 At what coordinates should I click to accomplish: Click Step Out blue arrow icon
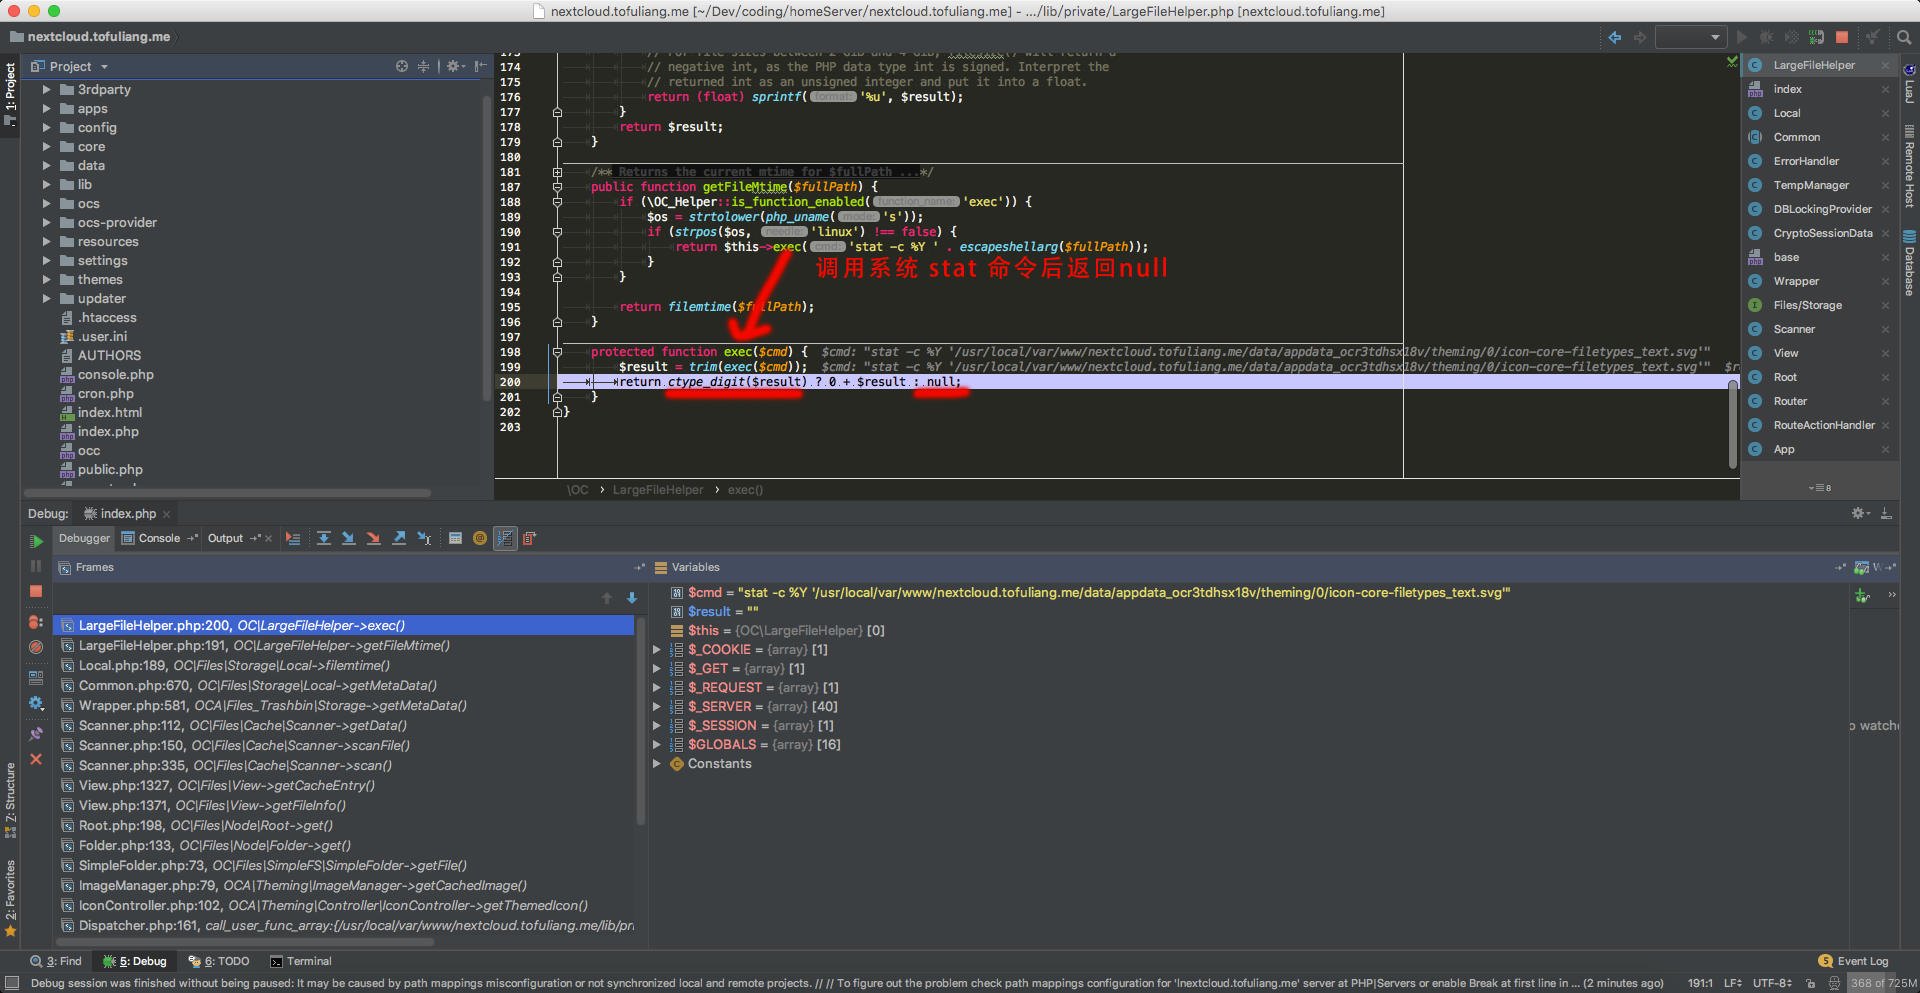pyautogui.click(x=399, y=538)
